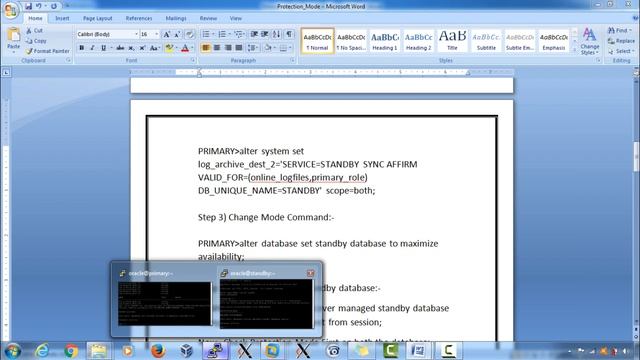640x360 pixels.
Task: Open the font color dropdown arrow
Action: tap(192, 48)
